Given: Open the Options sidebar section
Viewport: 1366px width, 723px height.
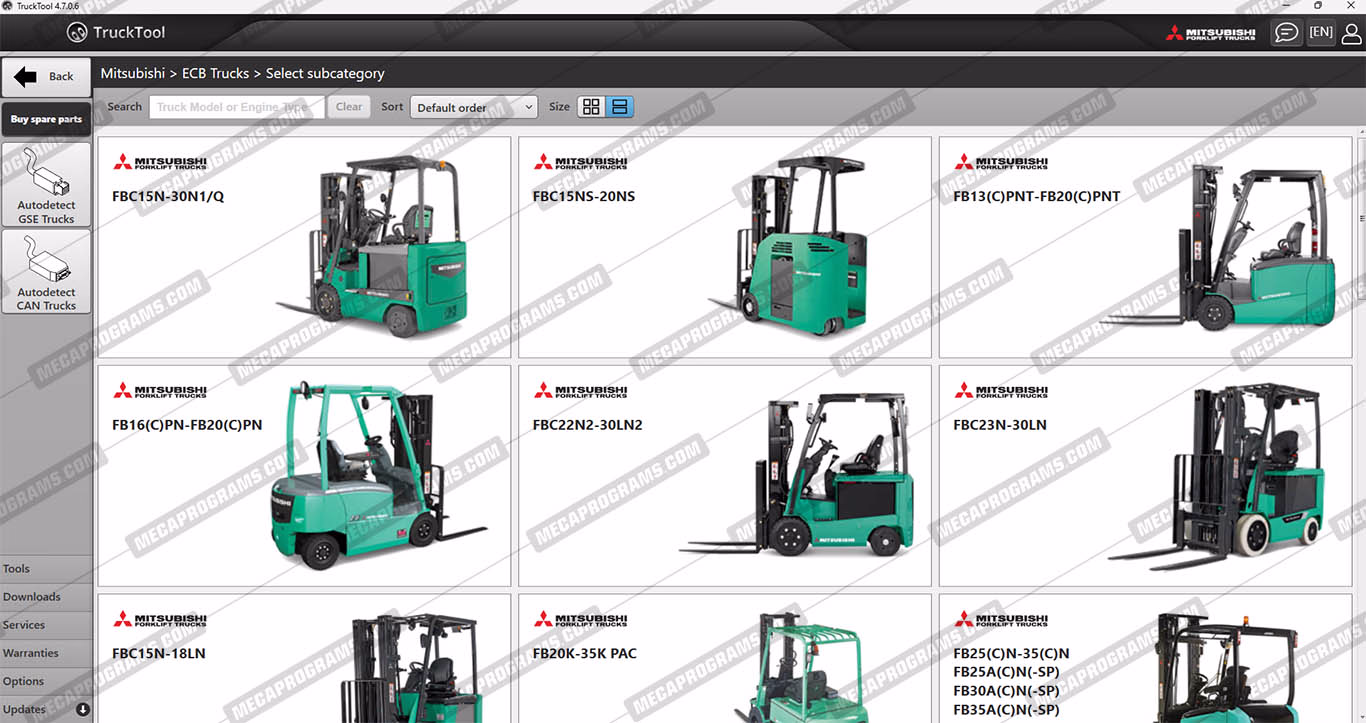Looking at the screenshot, I should (46, 681).
